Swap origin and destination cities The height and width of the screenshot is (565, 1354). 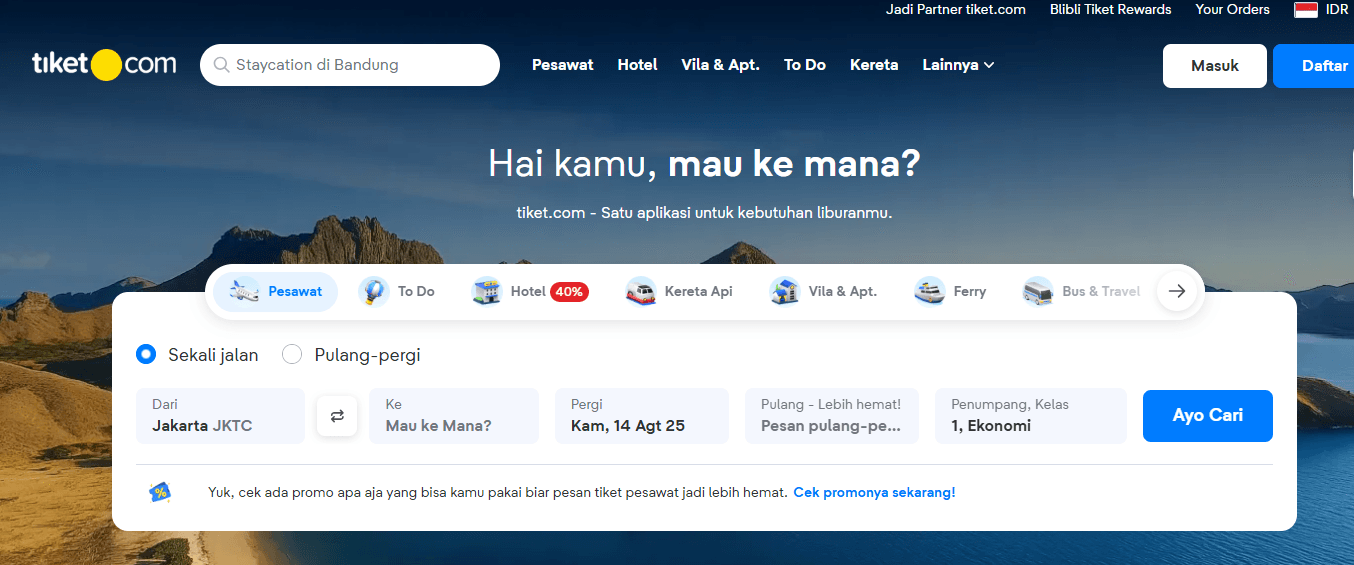pyautogui.click(x=337, y=416)
